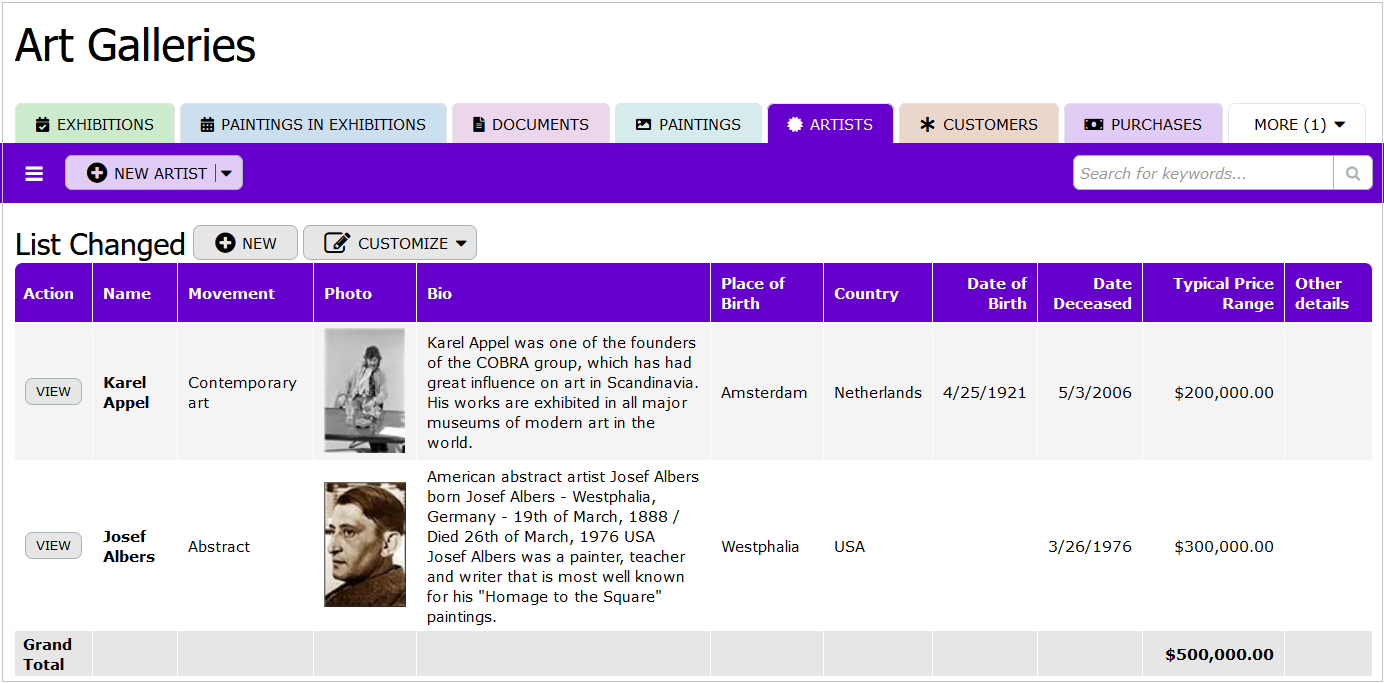Click New button beside List Changed
The width and height of the screenshot is (1384, 683).
point(245,243)
